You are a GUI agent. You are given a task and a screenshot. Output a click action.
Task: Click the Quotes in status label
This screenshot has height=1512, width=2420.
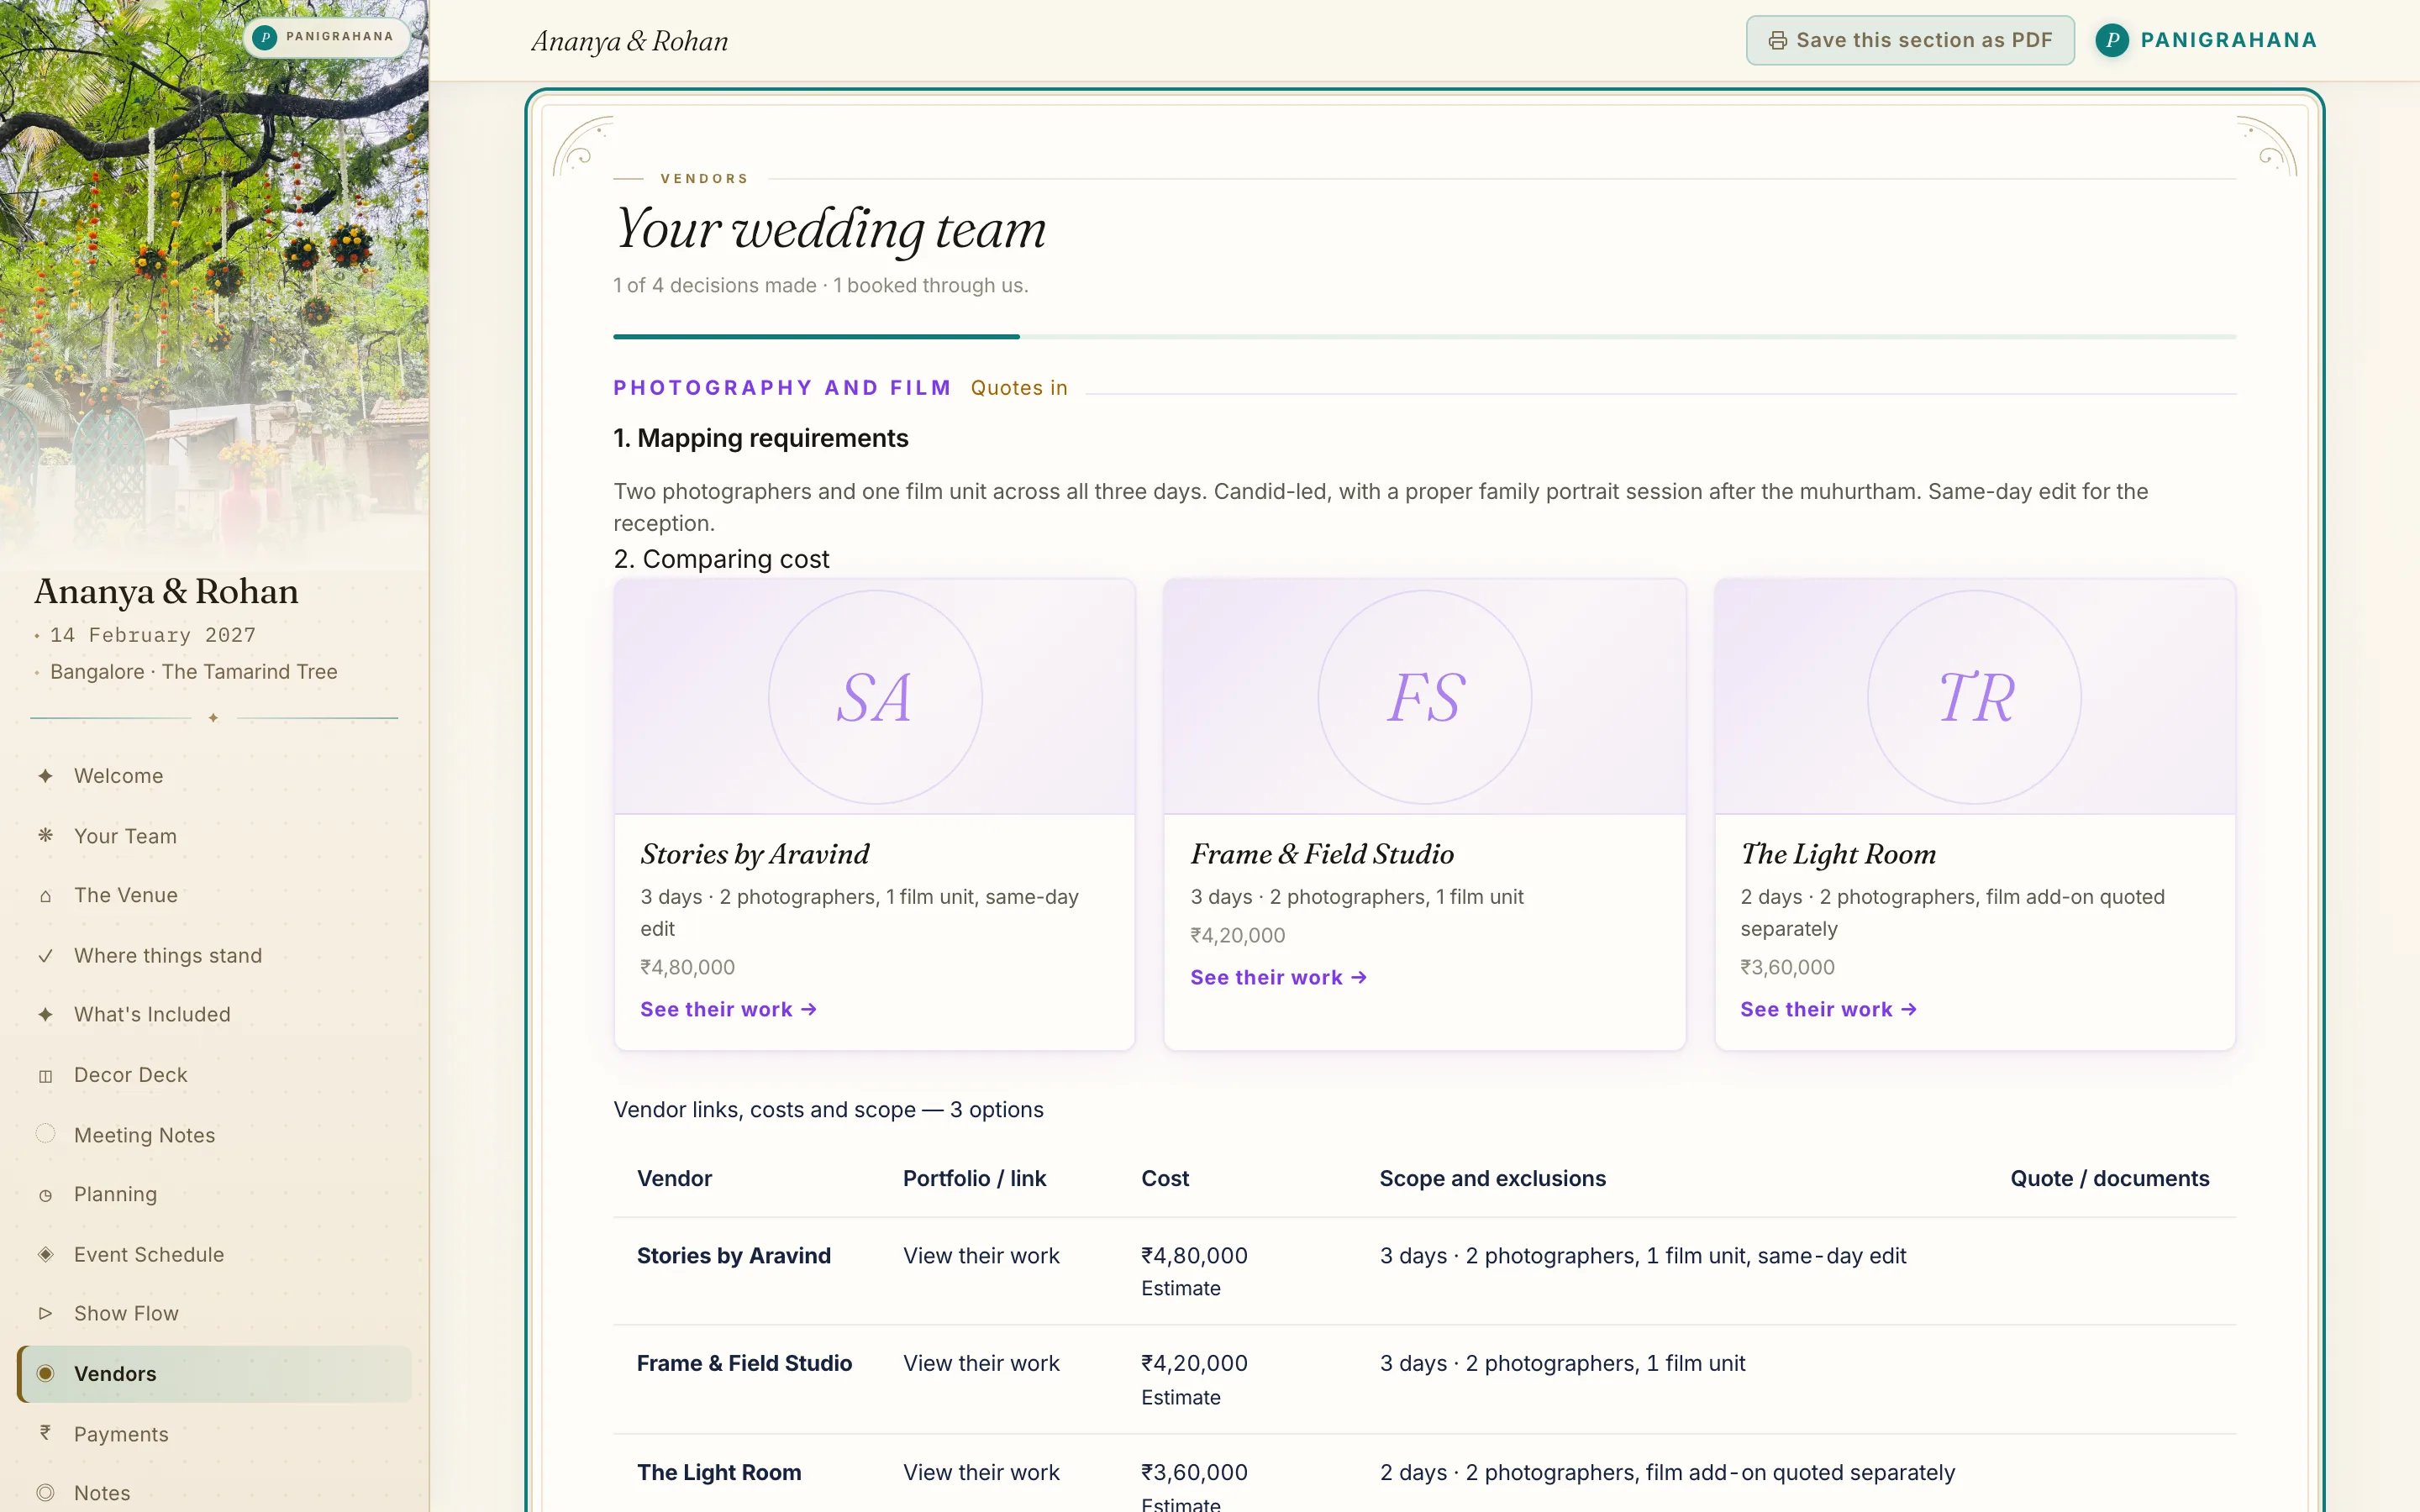[1019, 388]
